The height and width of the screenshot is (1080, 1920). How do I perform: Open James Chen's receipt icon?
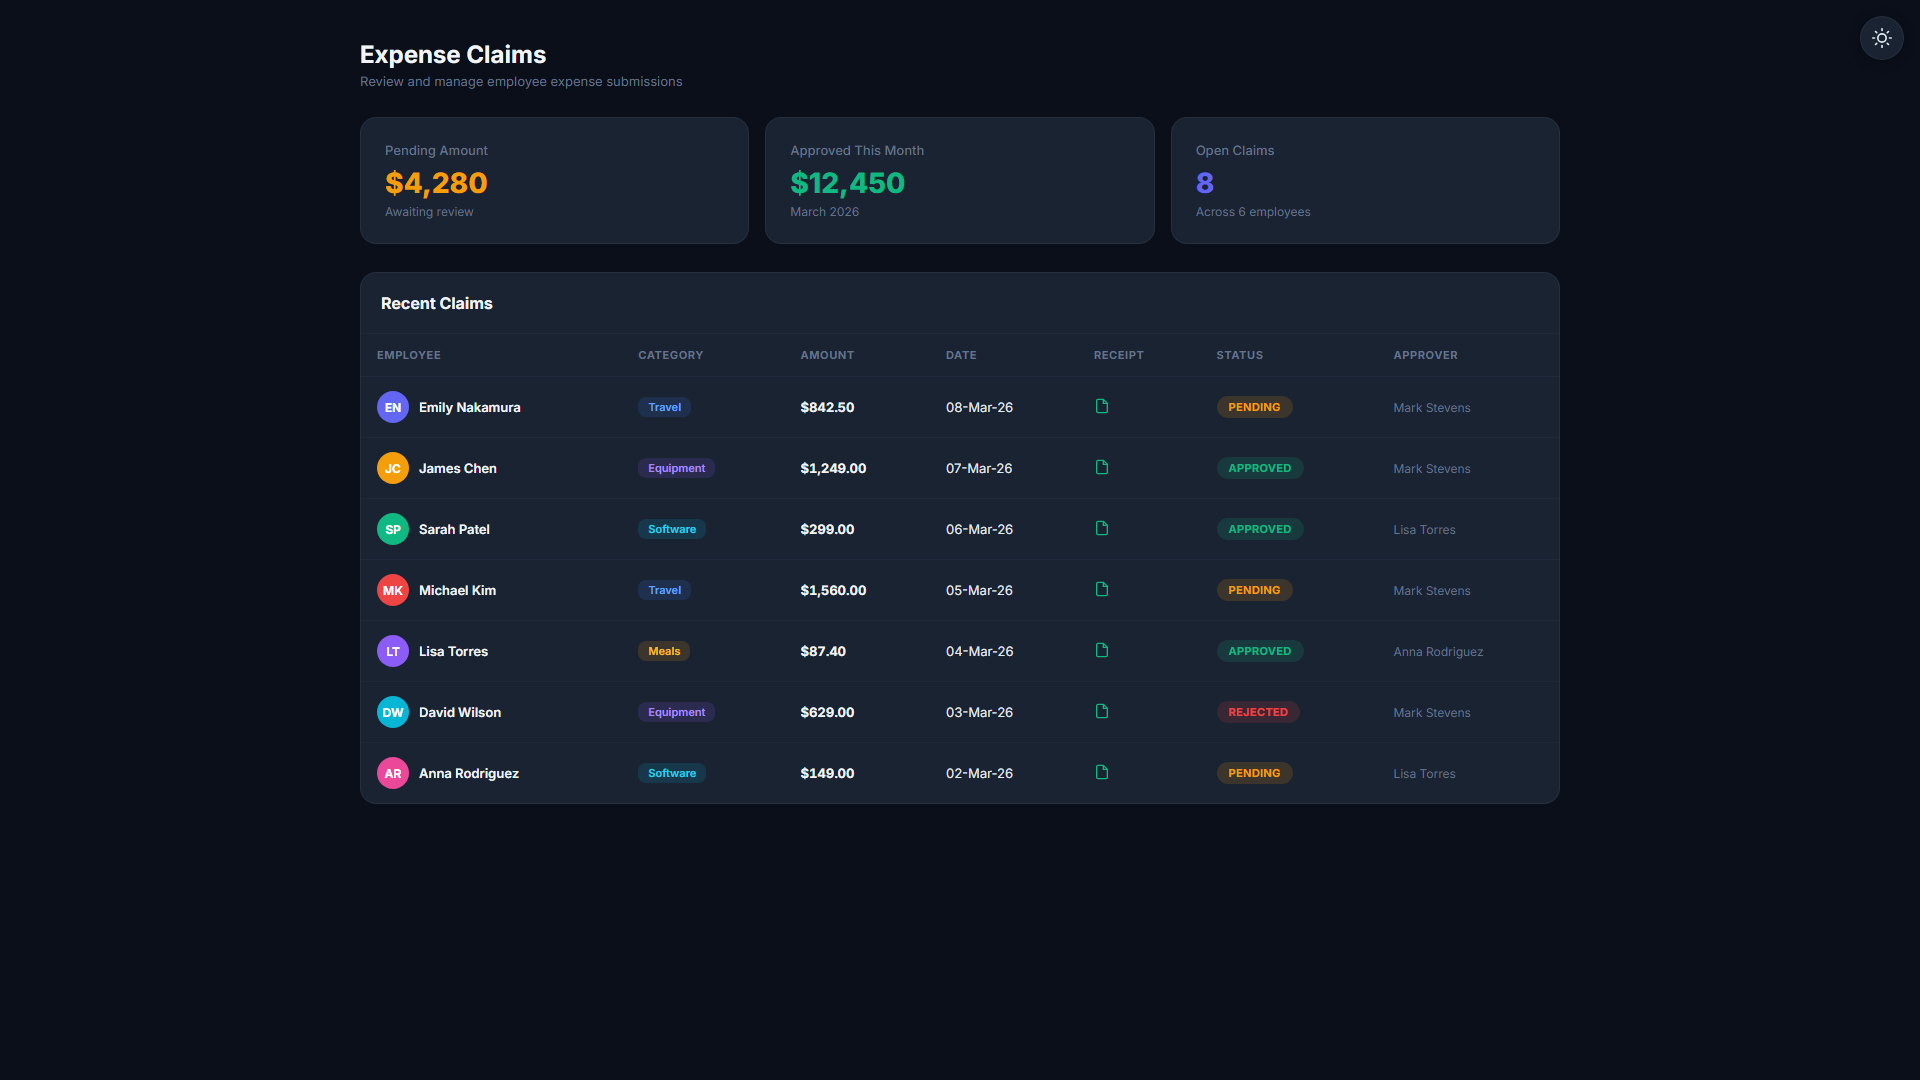pos(1102,468)
